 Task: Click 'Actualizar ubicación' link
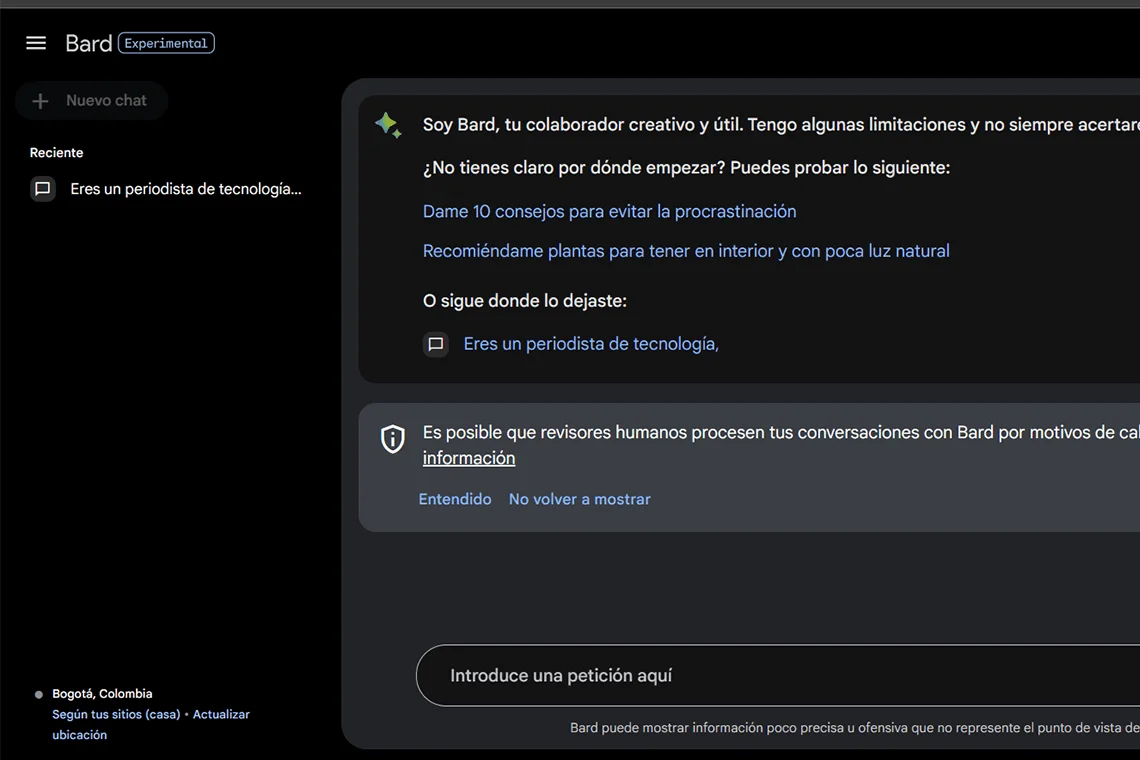click(x=220, y=715)
